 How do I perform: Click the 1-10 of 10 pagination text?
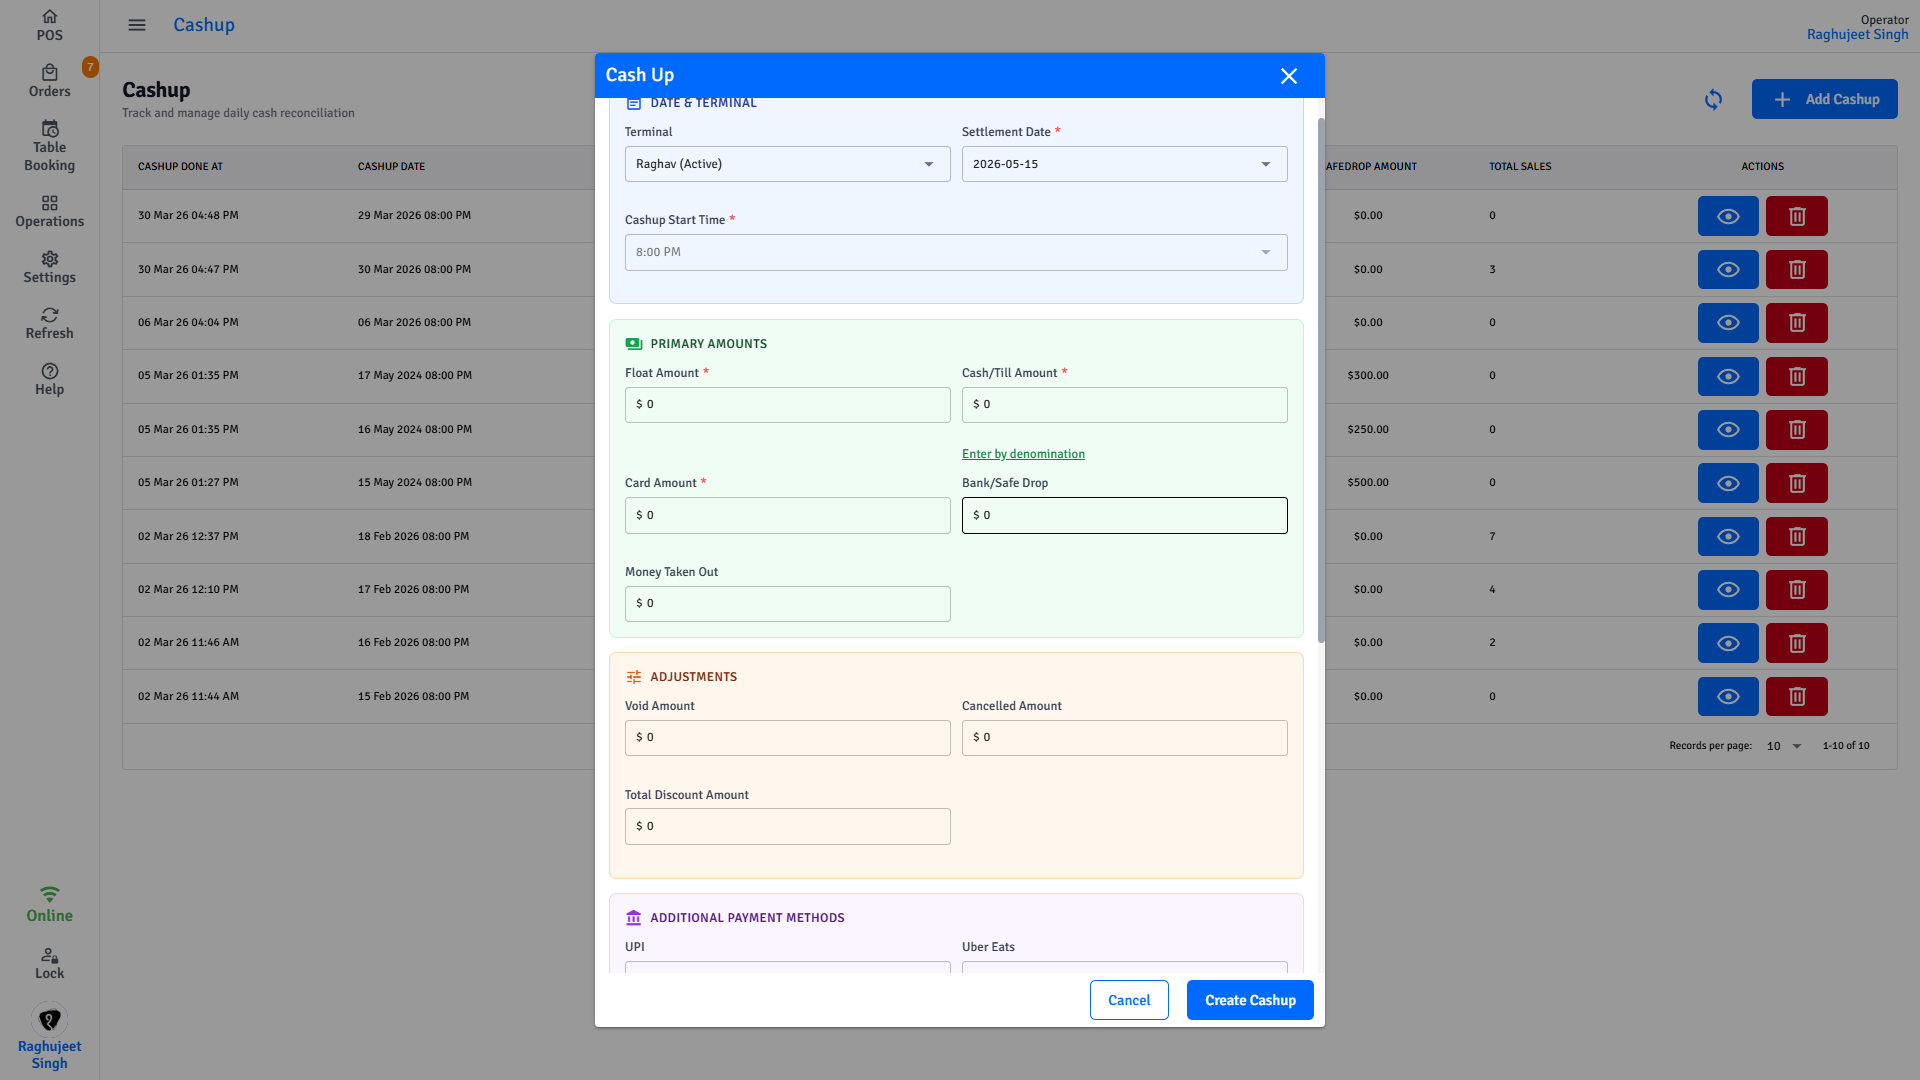1845,746
